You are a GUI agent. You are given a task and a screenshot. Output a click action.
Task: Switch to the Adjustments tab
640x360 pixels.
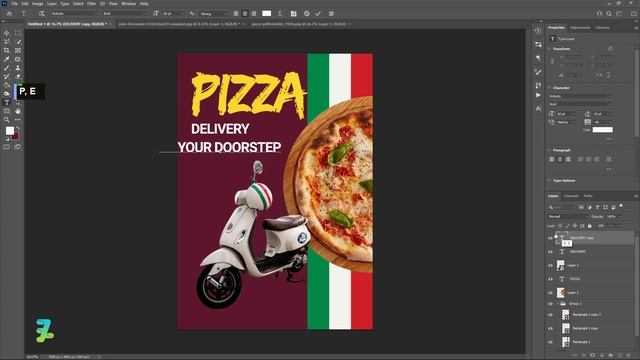pos(580,28)
